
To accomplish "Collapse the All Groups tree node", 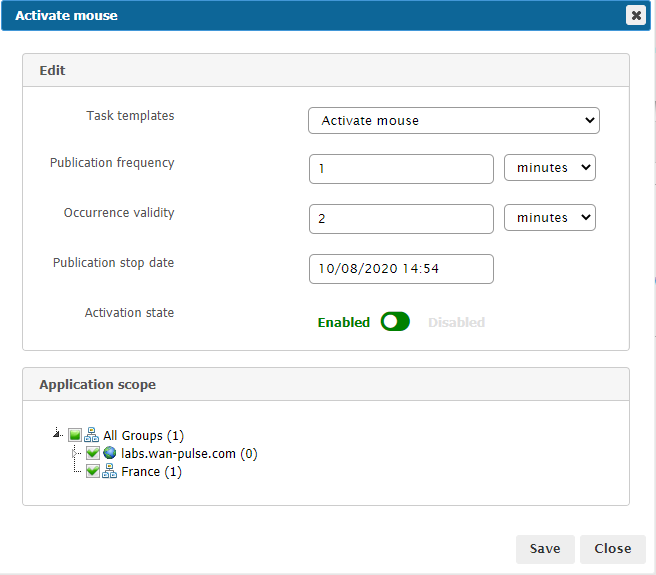I will pos(56,435).
